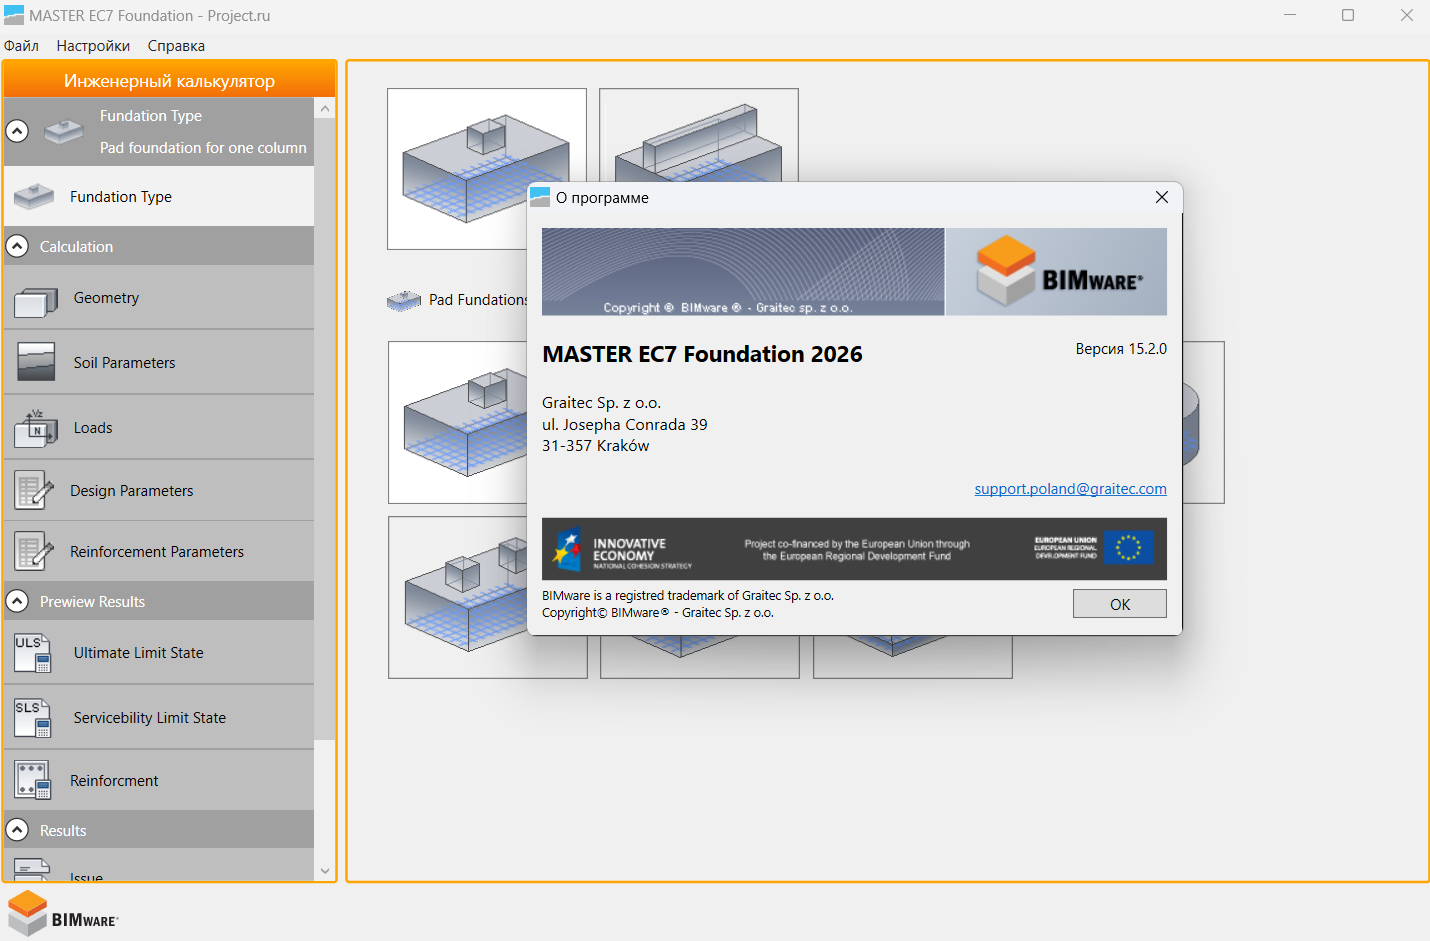Select the Fundation Type item
The width and height of the screenshot is (1430, 941).
(x=159, y=197)
